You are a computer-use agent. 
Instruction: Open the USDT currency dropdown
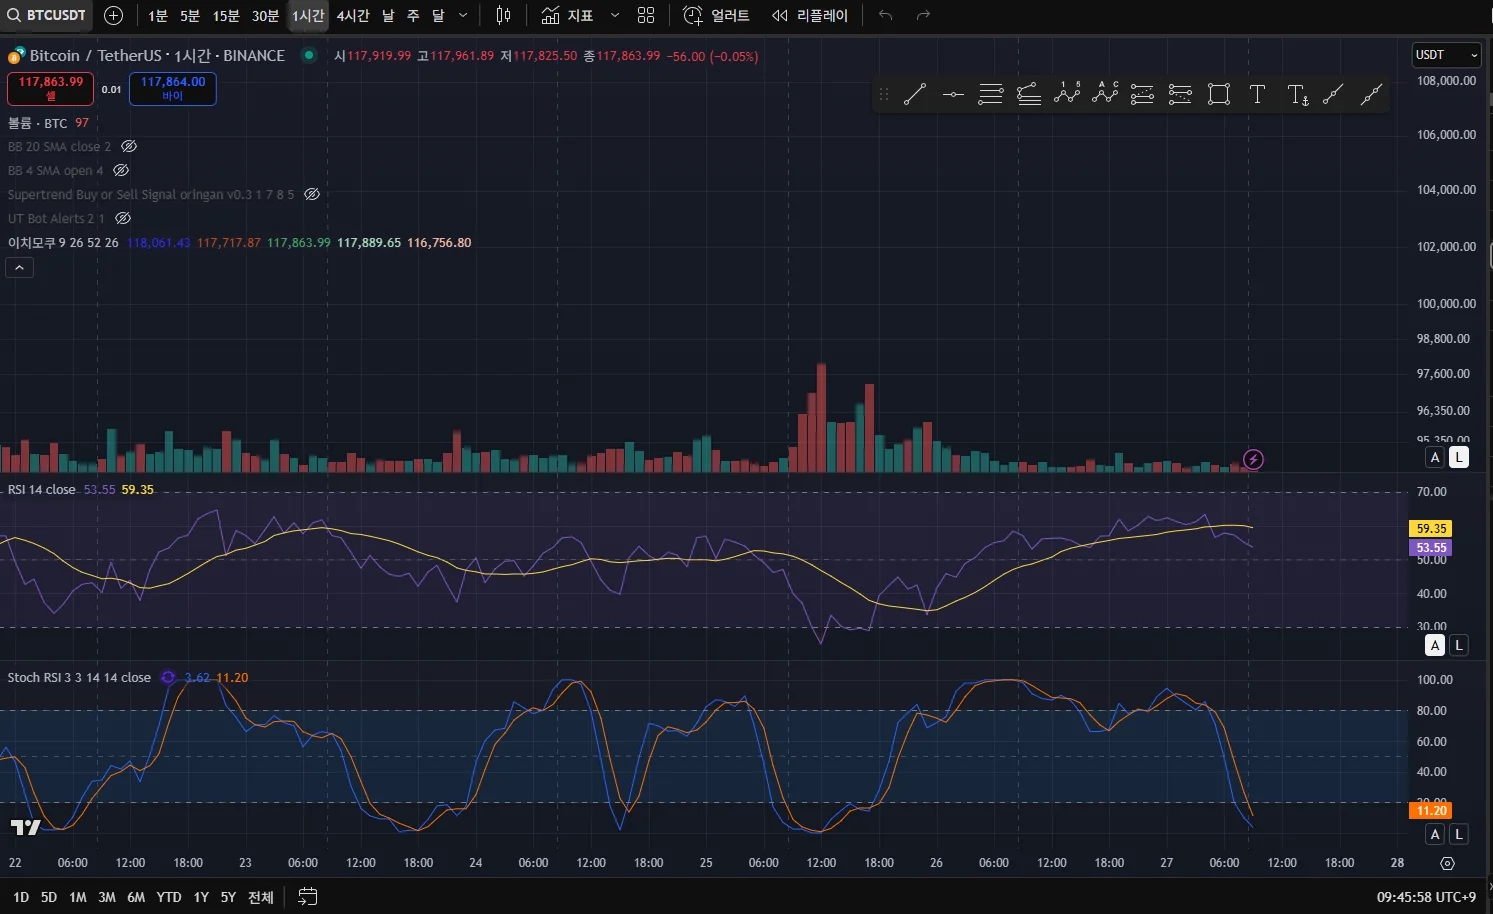1446,55
